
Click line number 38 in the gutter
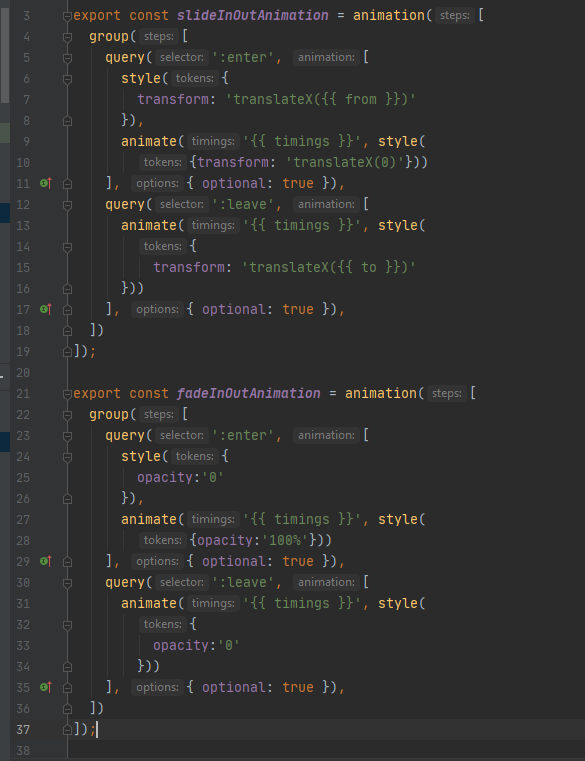23,751
